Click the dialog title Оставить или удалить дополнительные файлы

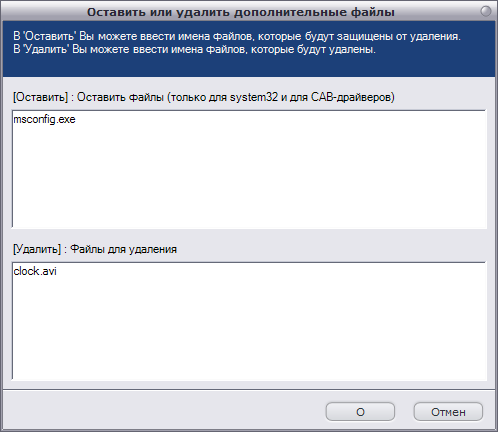(x=241, y=12)
